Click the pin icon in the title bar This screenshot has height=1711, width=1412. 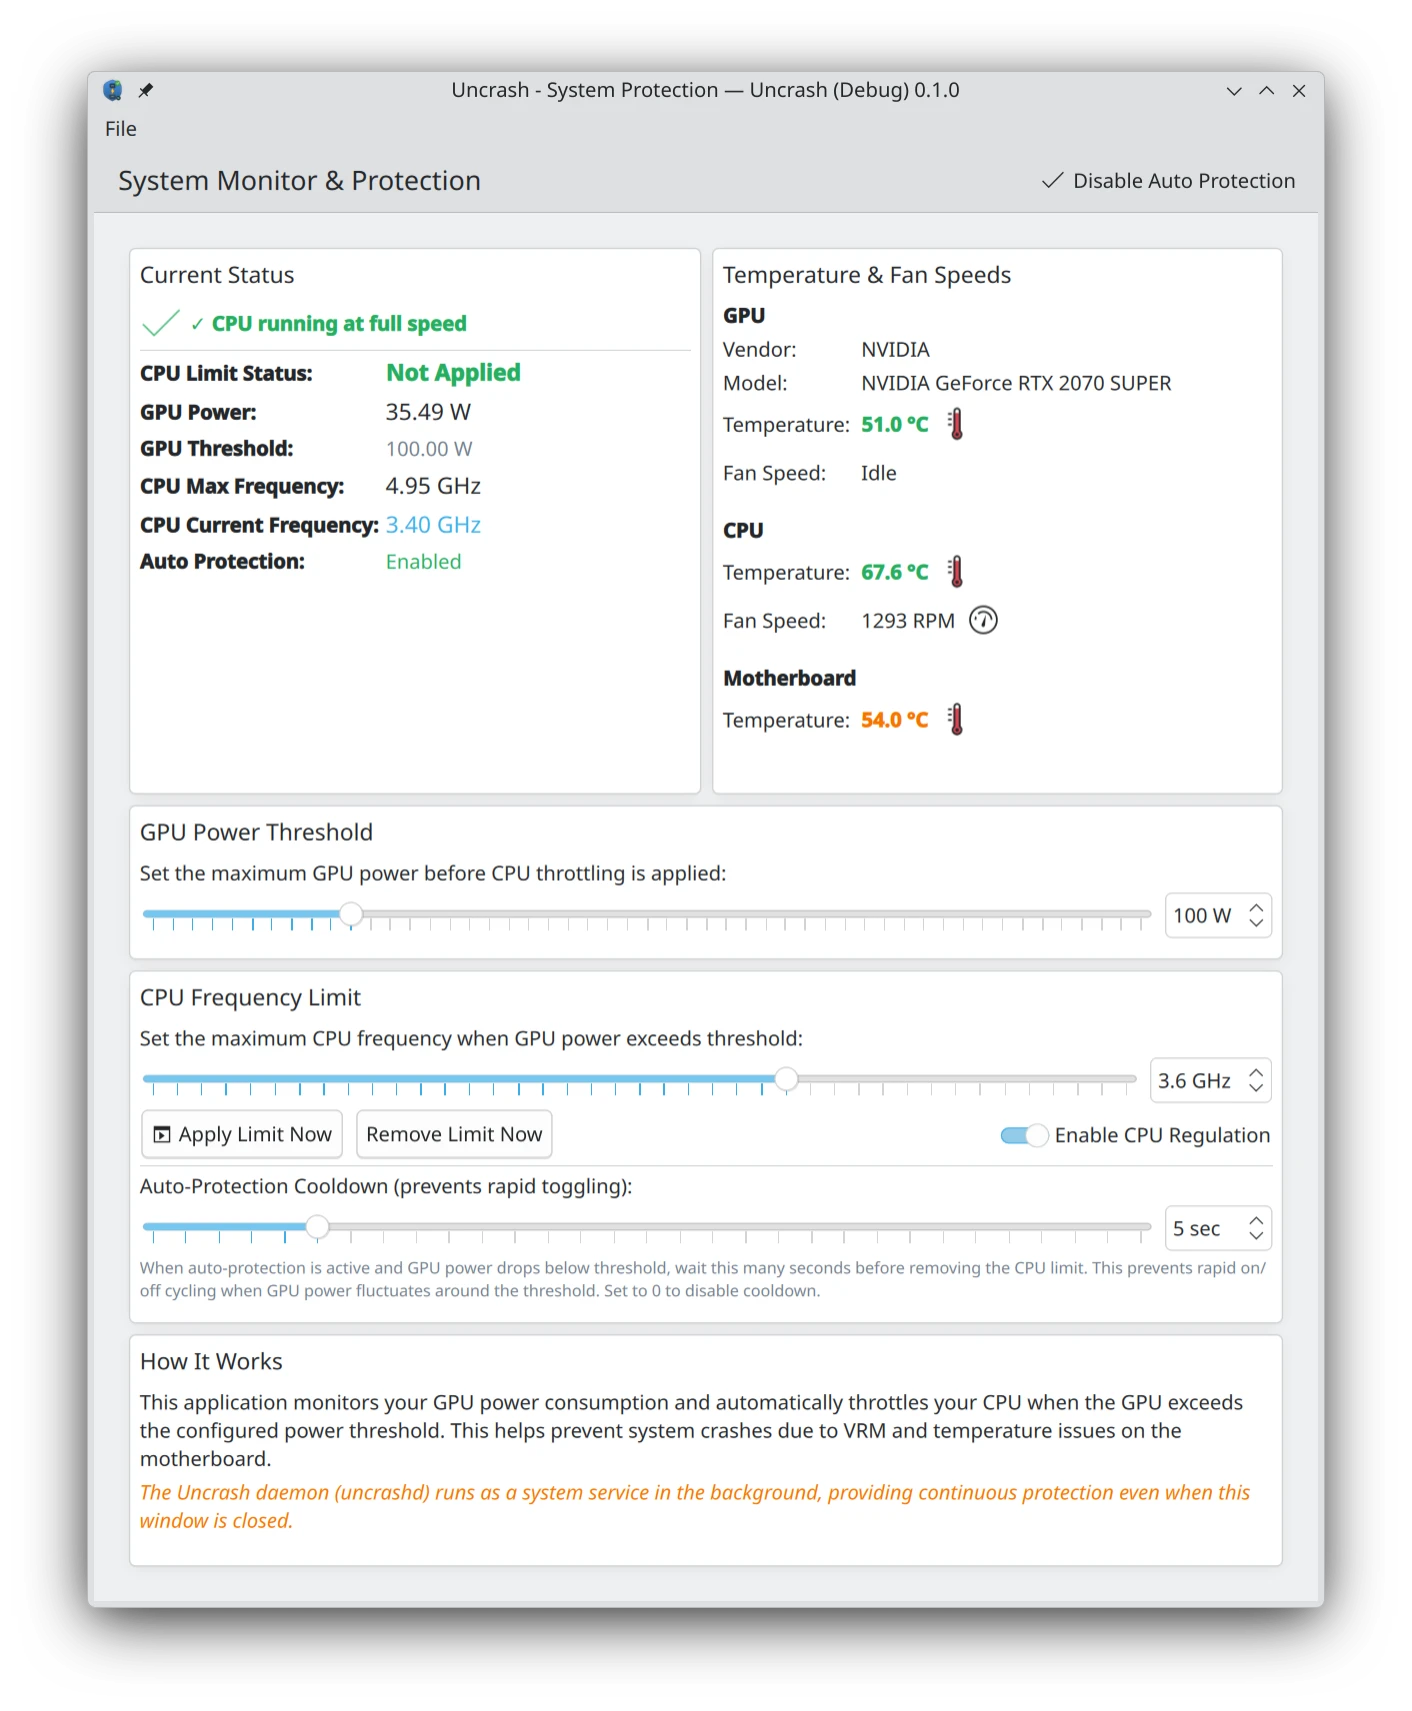[x=146, y=90]
